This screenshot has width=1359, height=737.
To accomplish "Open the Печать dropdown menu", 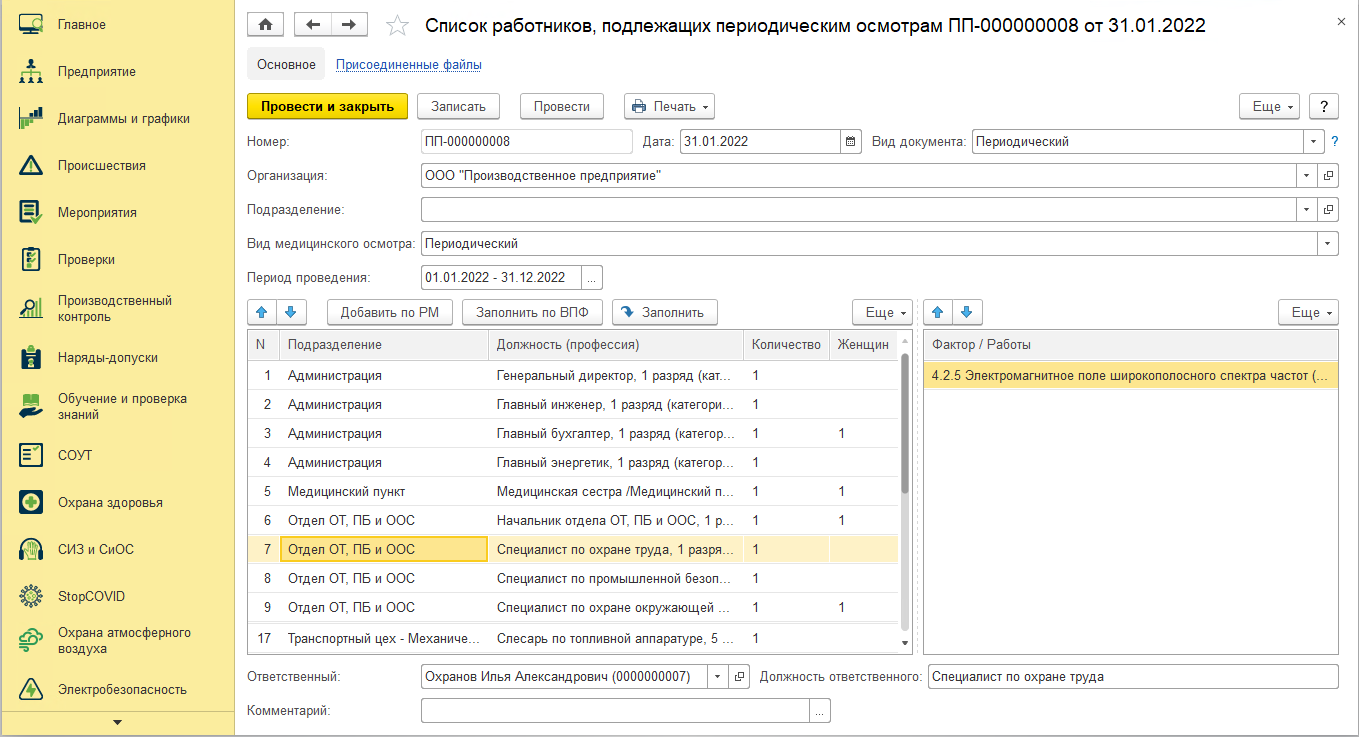I will 669,106.
